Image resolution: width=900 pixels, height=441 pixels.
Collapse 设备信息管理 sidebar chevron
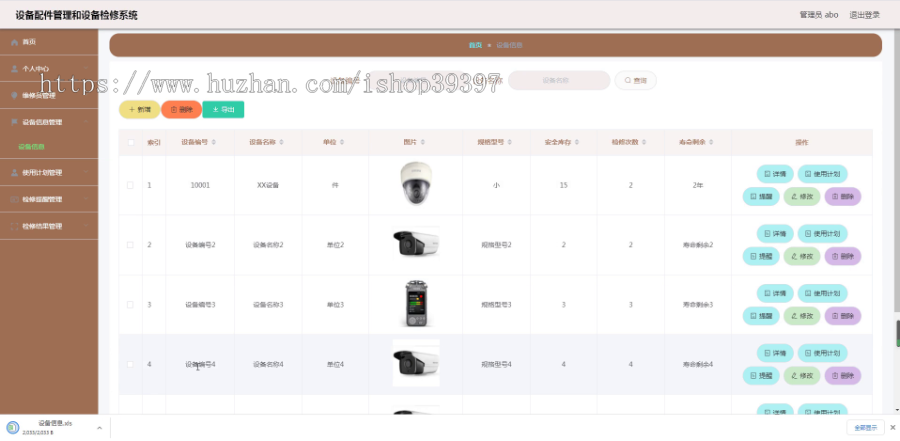pyautogui.click(x=86, y=122)
